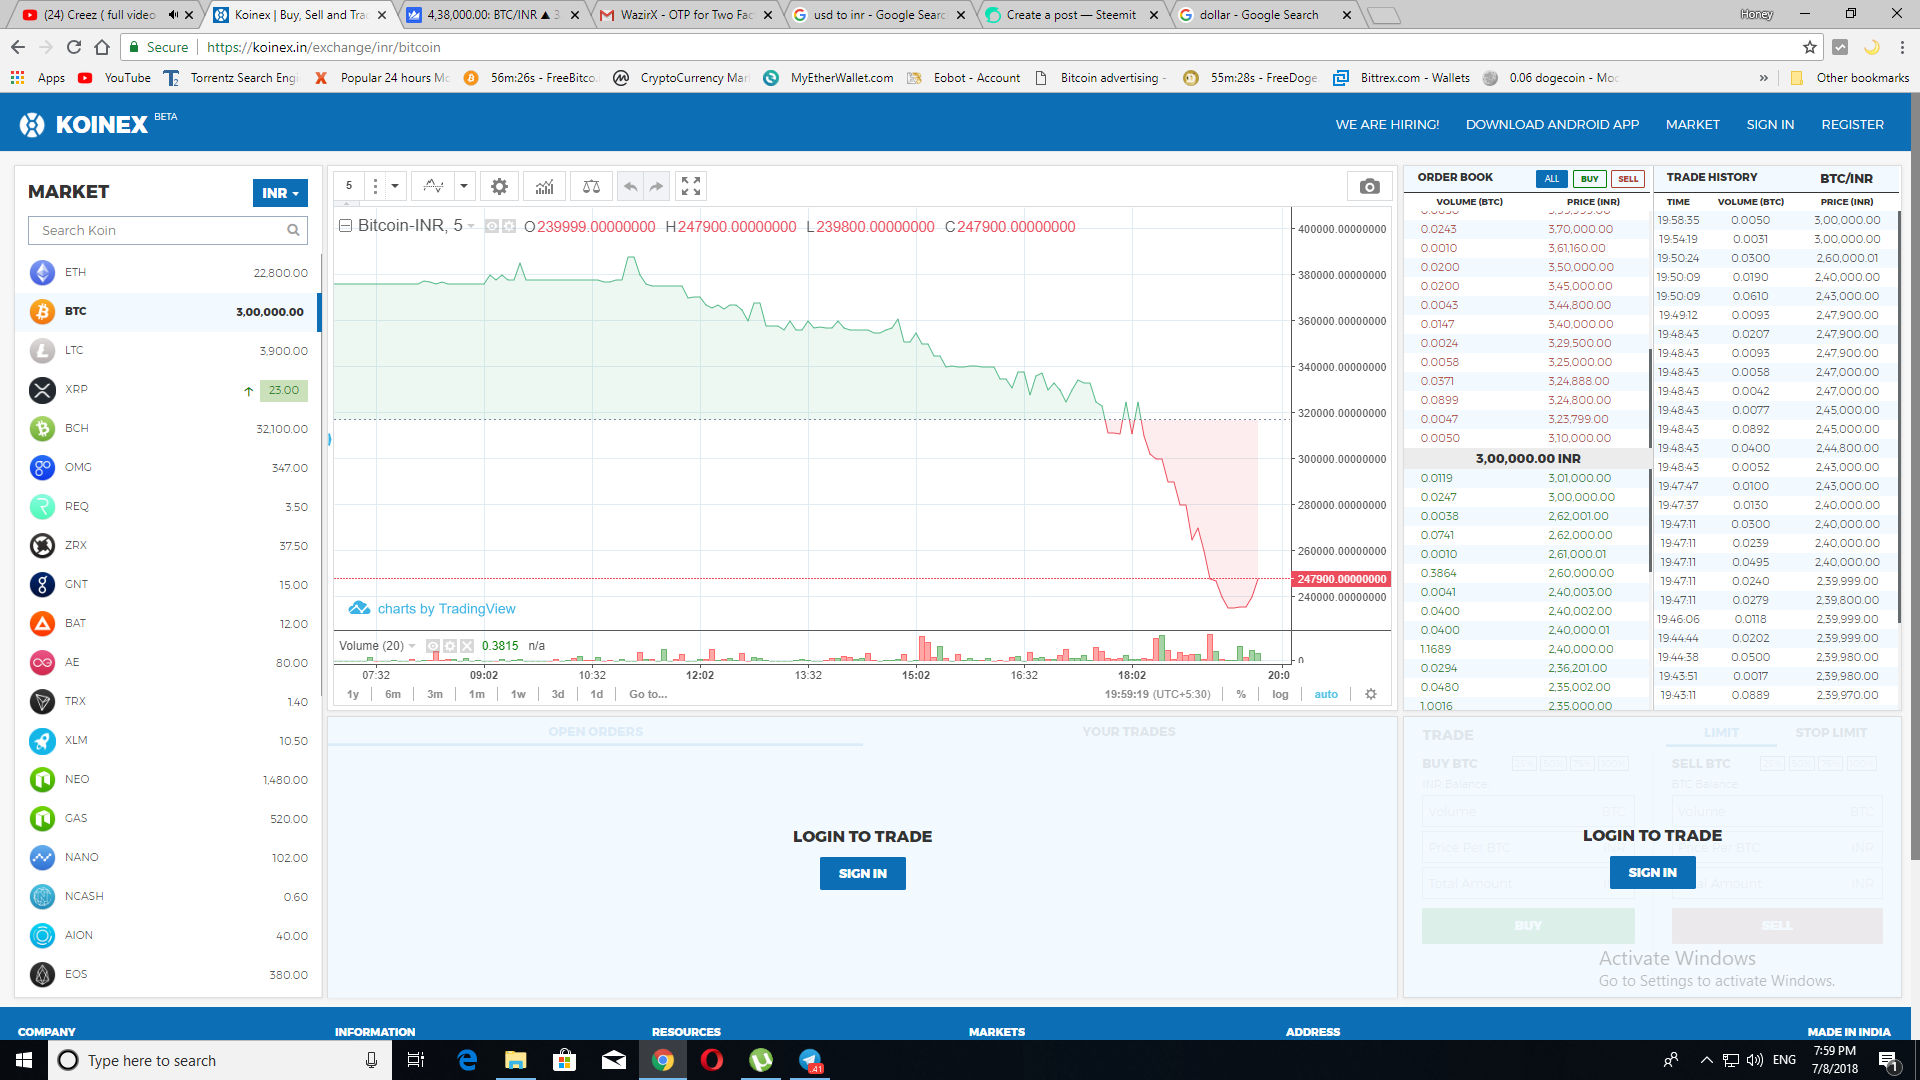Open MARKET in the top navigation
The height and width of the screenshot is (1080, 1920).
click(x=1693, y=125)
